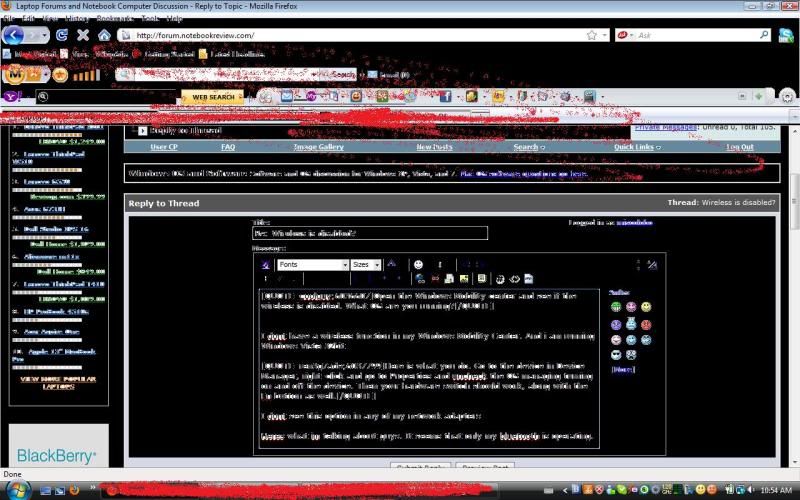Image resolution: width=800 pixels, height=500 pixels.
Task: Open the BlackBerry advertisement banner
Action: (58, 446)
